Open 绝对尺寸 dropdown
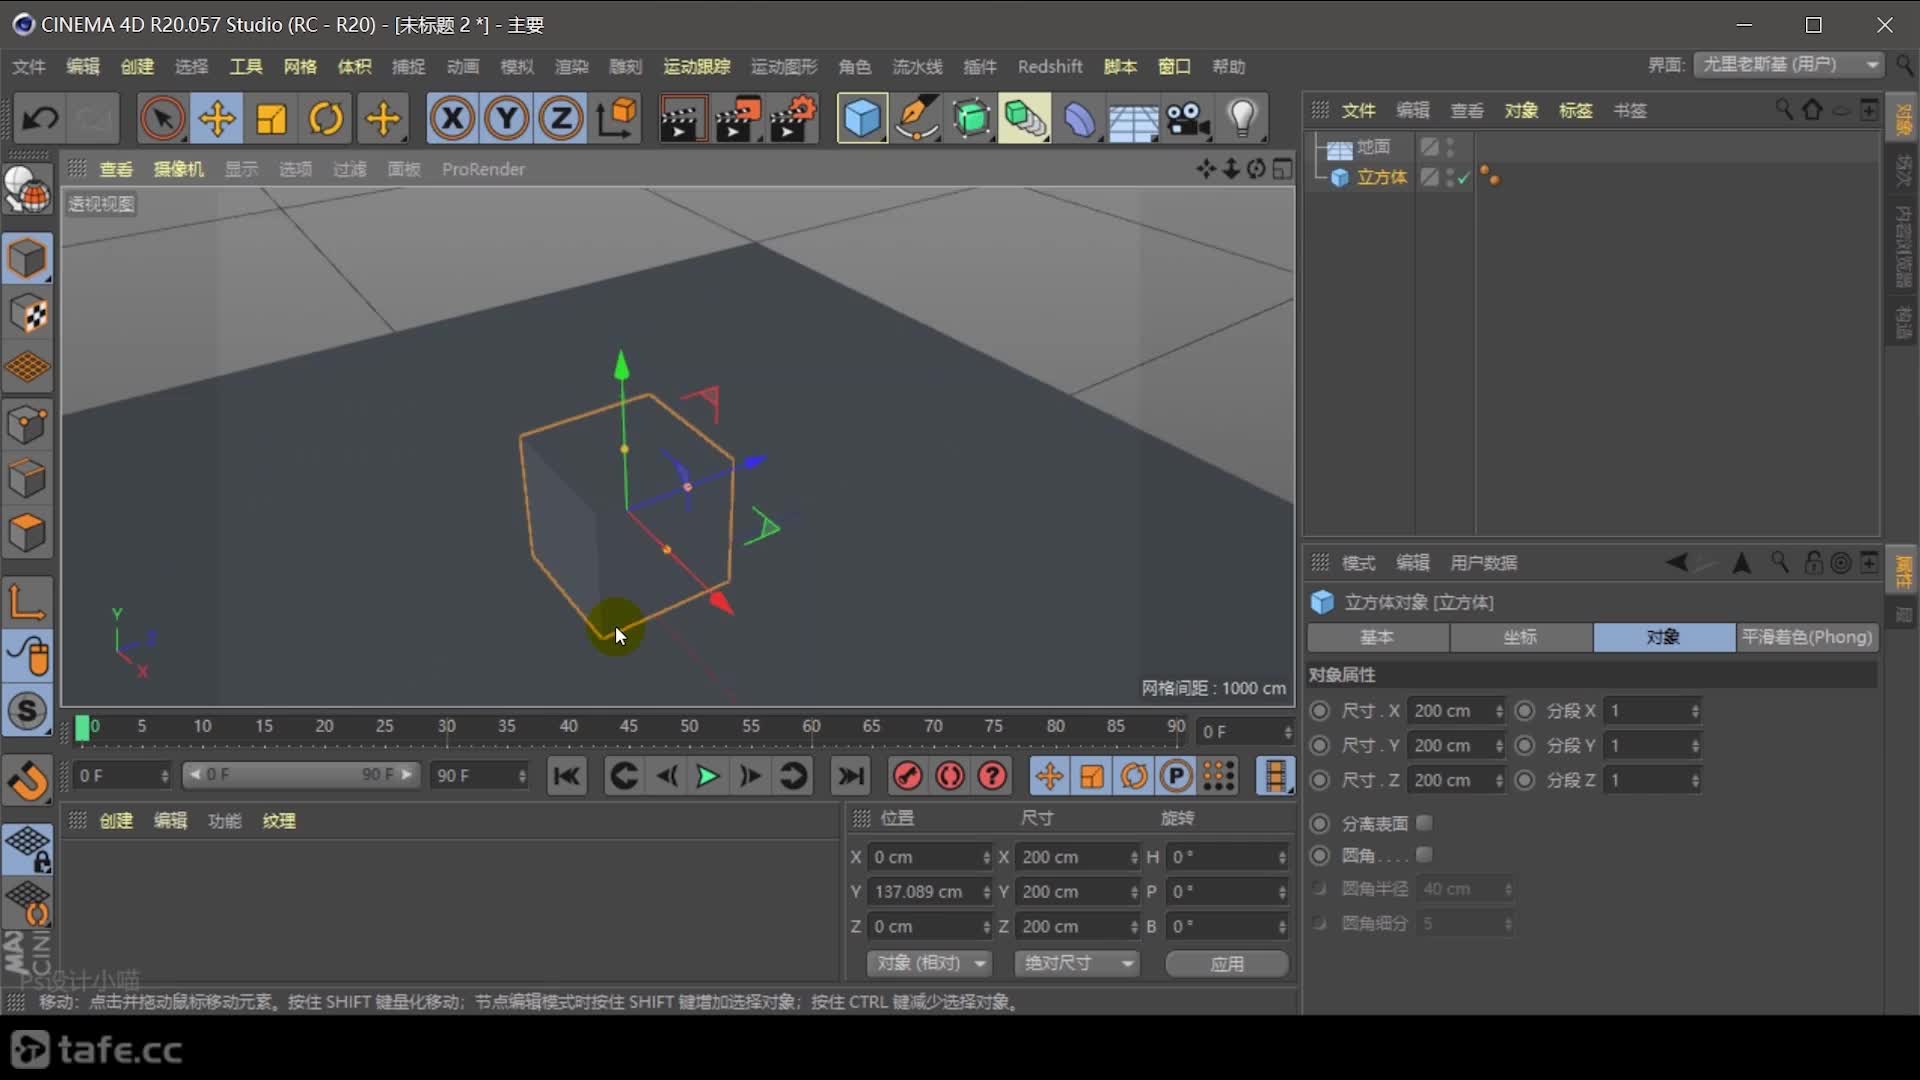The image size is (1920, 1080). (1077, 963)
